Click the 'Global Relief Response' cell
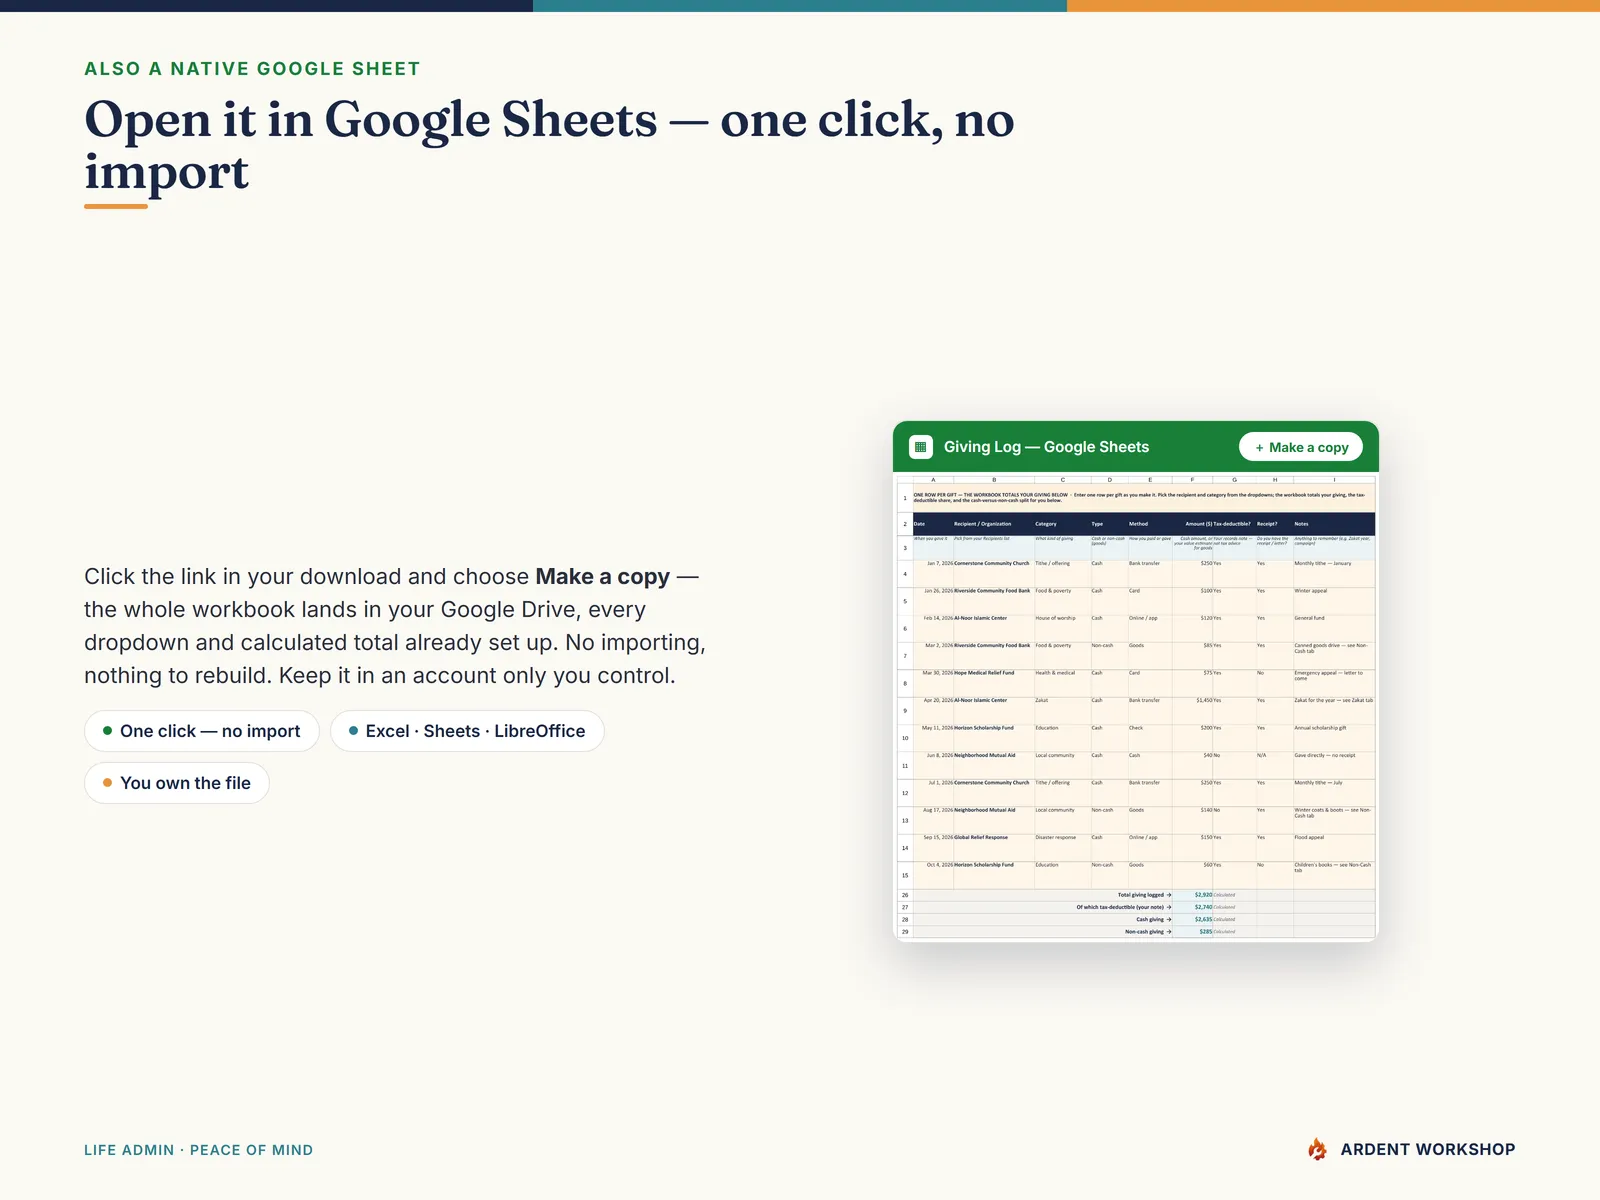 tap(993, 847)
